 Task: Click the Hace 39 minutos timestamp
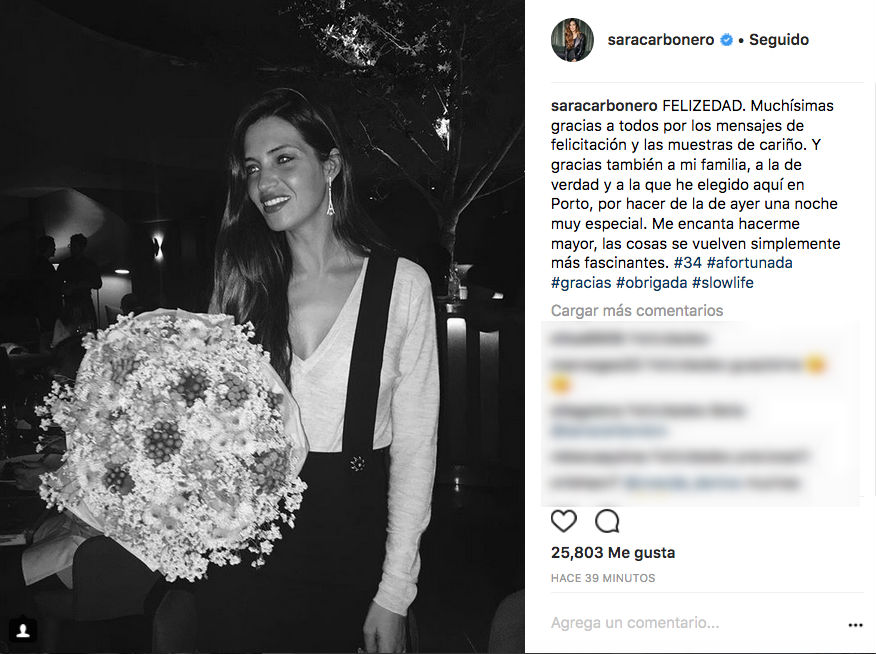pyautogui.click(x=603, y=578)
